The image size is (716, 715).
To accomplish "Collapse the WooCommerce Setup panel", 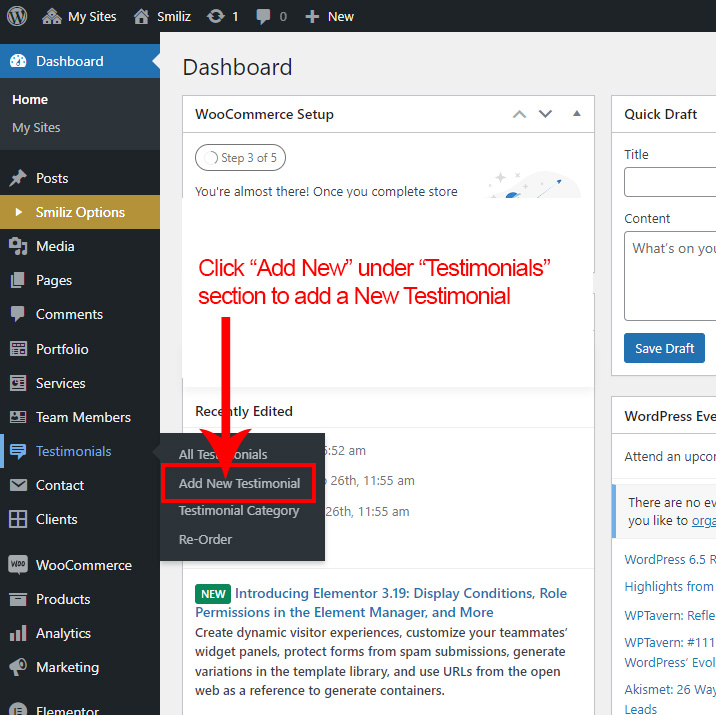I will click(576, 114).
